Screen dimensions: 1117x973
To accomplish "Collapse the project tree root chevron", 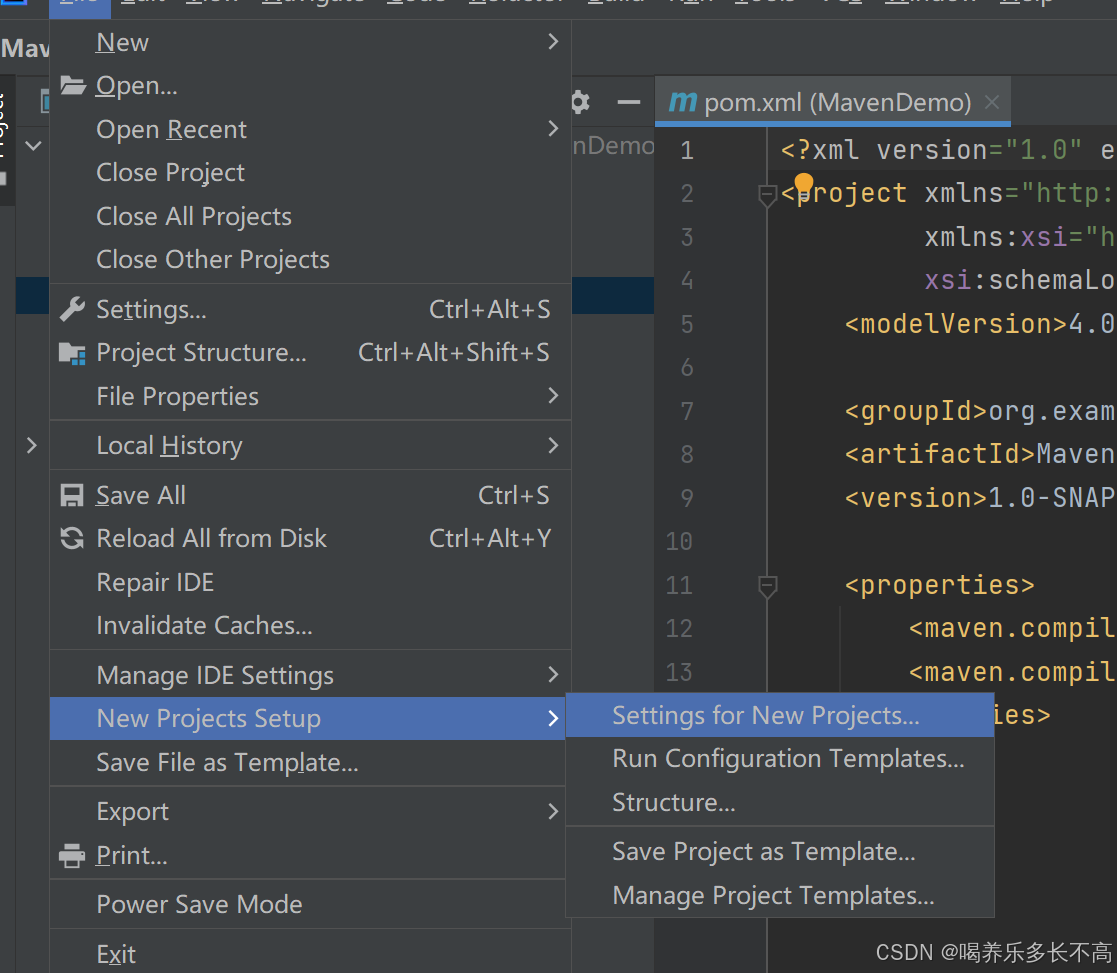I will [x=33, y=146].
